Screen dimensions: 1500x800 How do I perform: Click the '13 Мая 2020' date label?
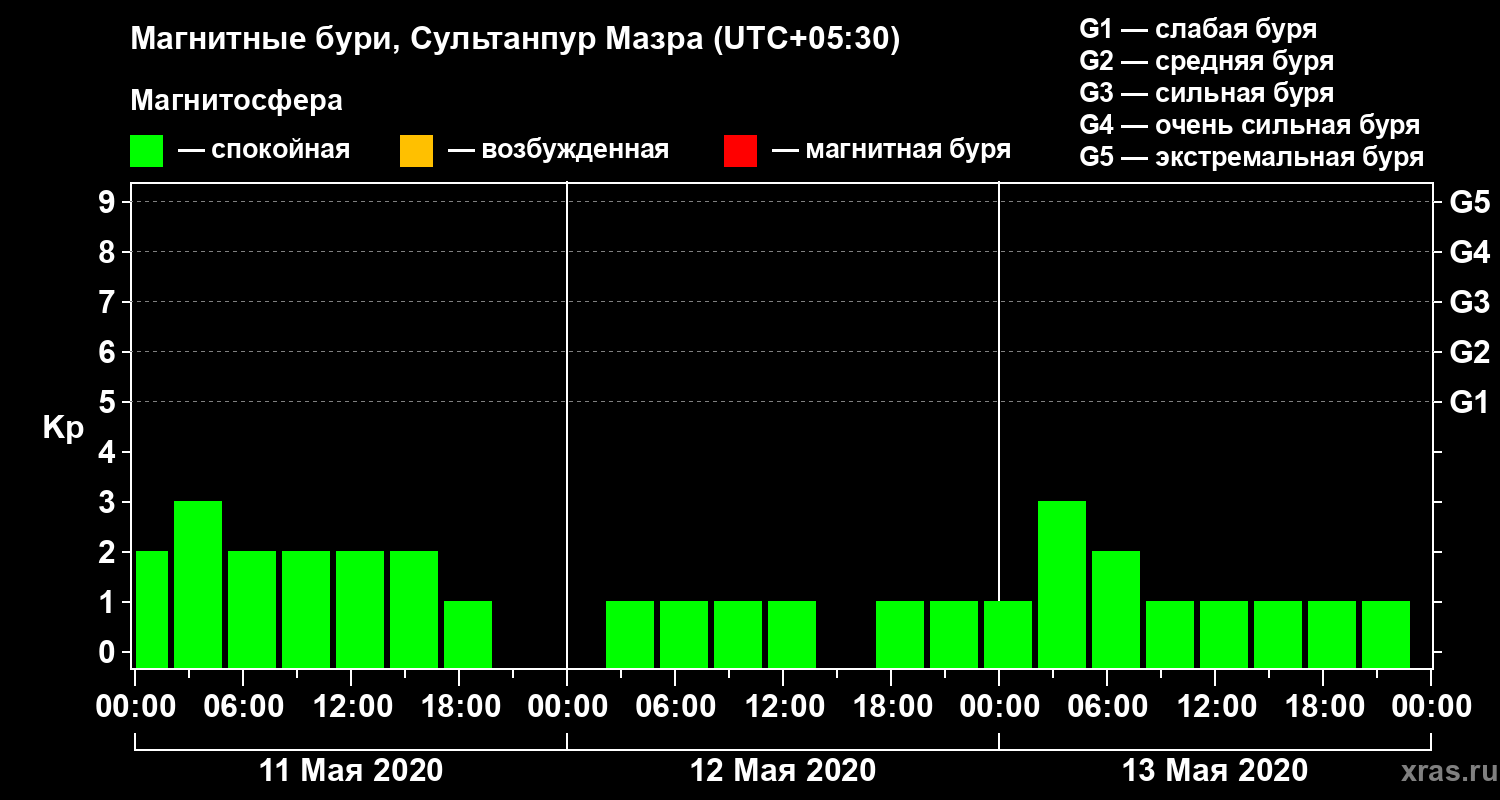coord(1215,771)
